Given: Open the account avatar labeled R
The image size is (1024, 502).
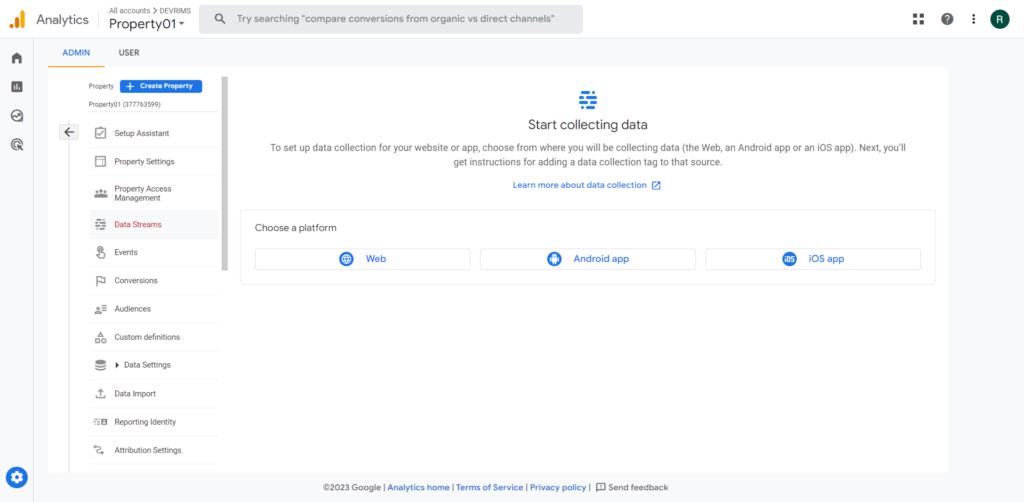Looking at the screenshot, I should tap(999, 19).
